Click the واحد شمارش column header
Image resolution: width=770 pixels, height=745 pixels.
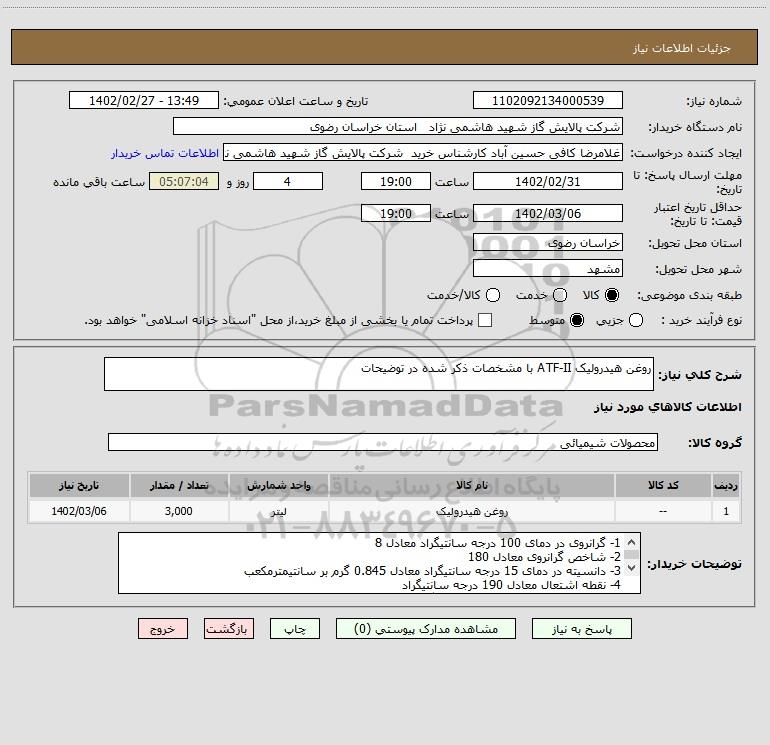pyautogui.click(x=278, y=485)
